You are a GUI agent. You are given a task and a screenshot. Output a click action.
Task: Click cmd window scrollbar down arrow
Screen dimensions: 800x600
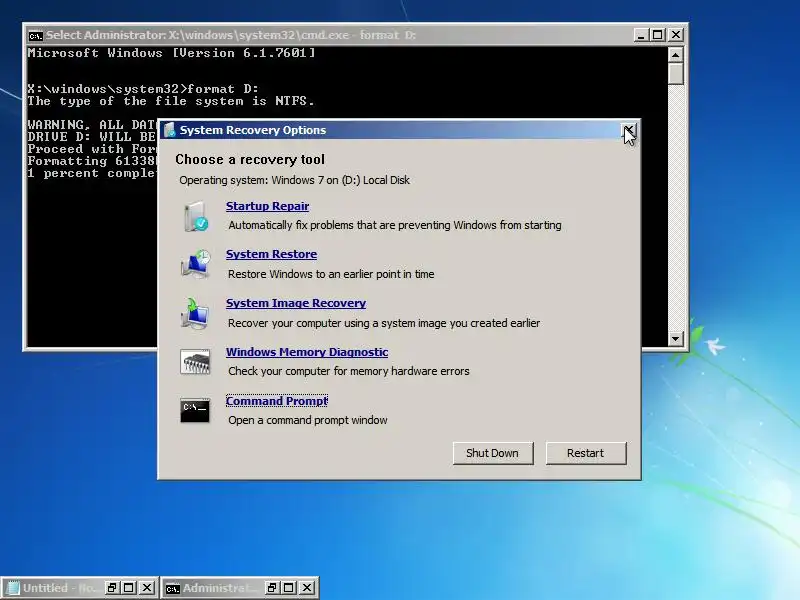(x=676, y=338)
